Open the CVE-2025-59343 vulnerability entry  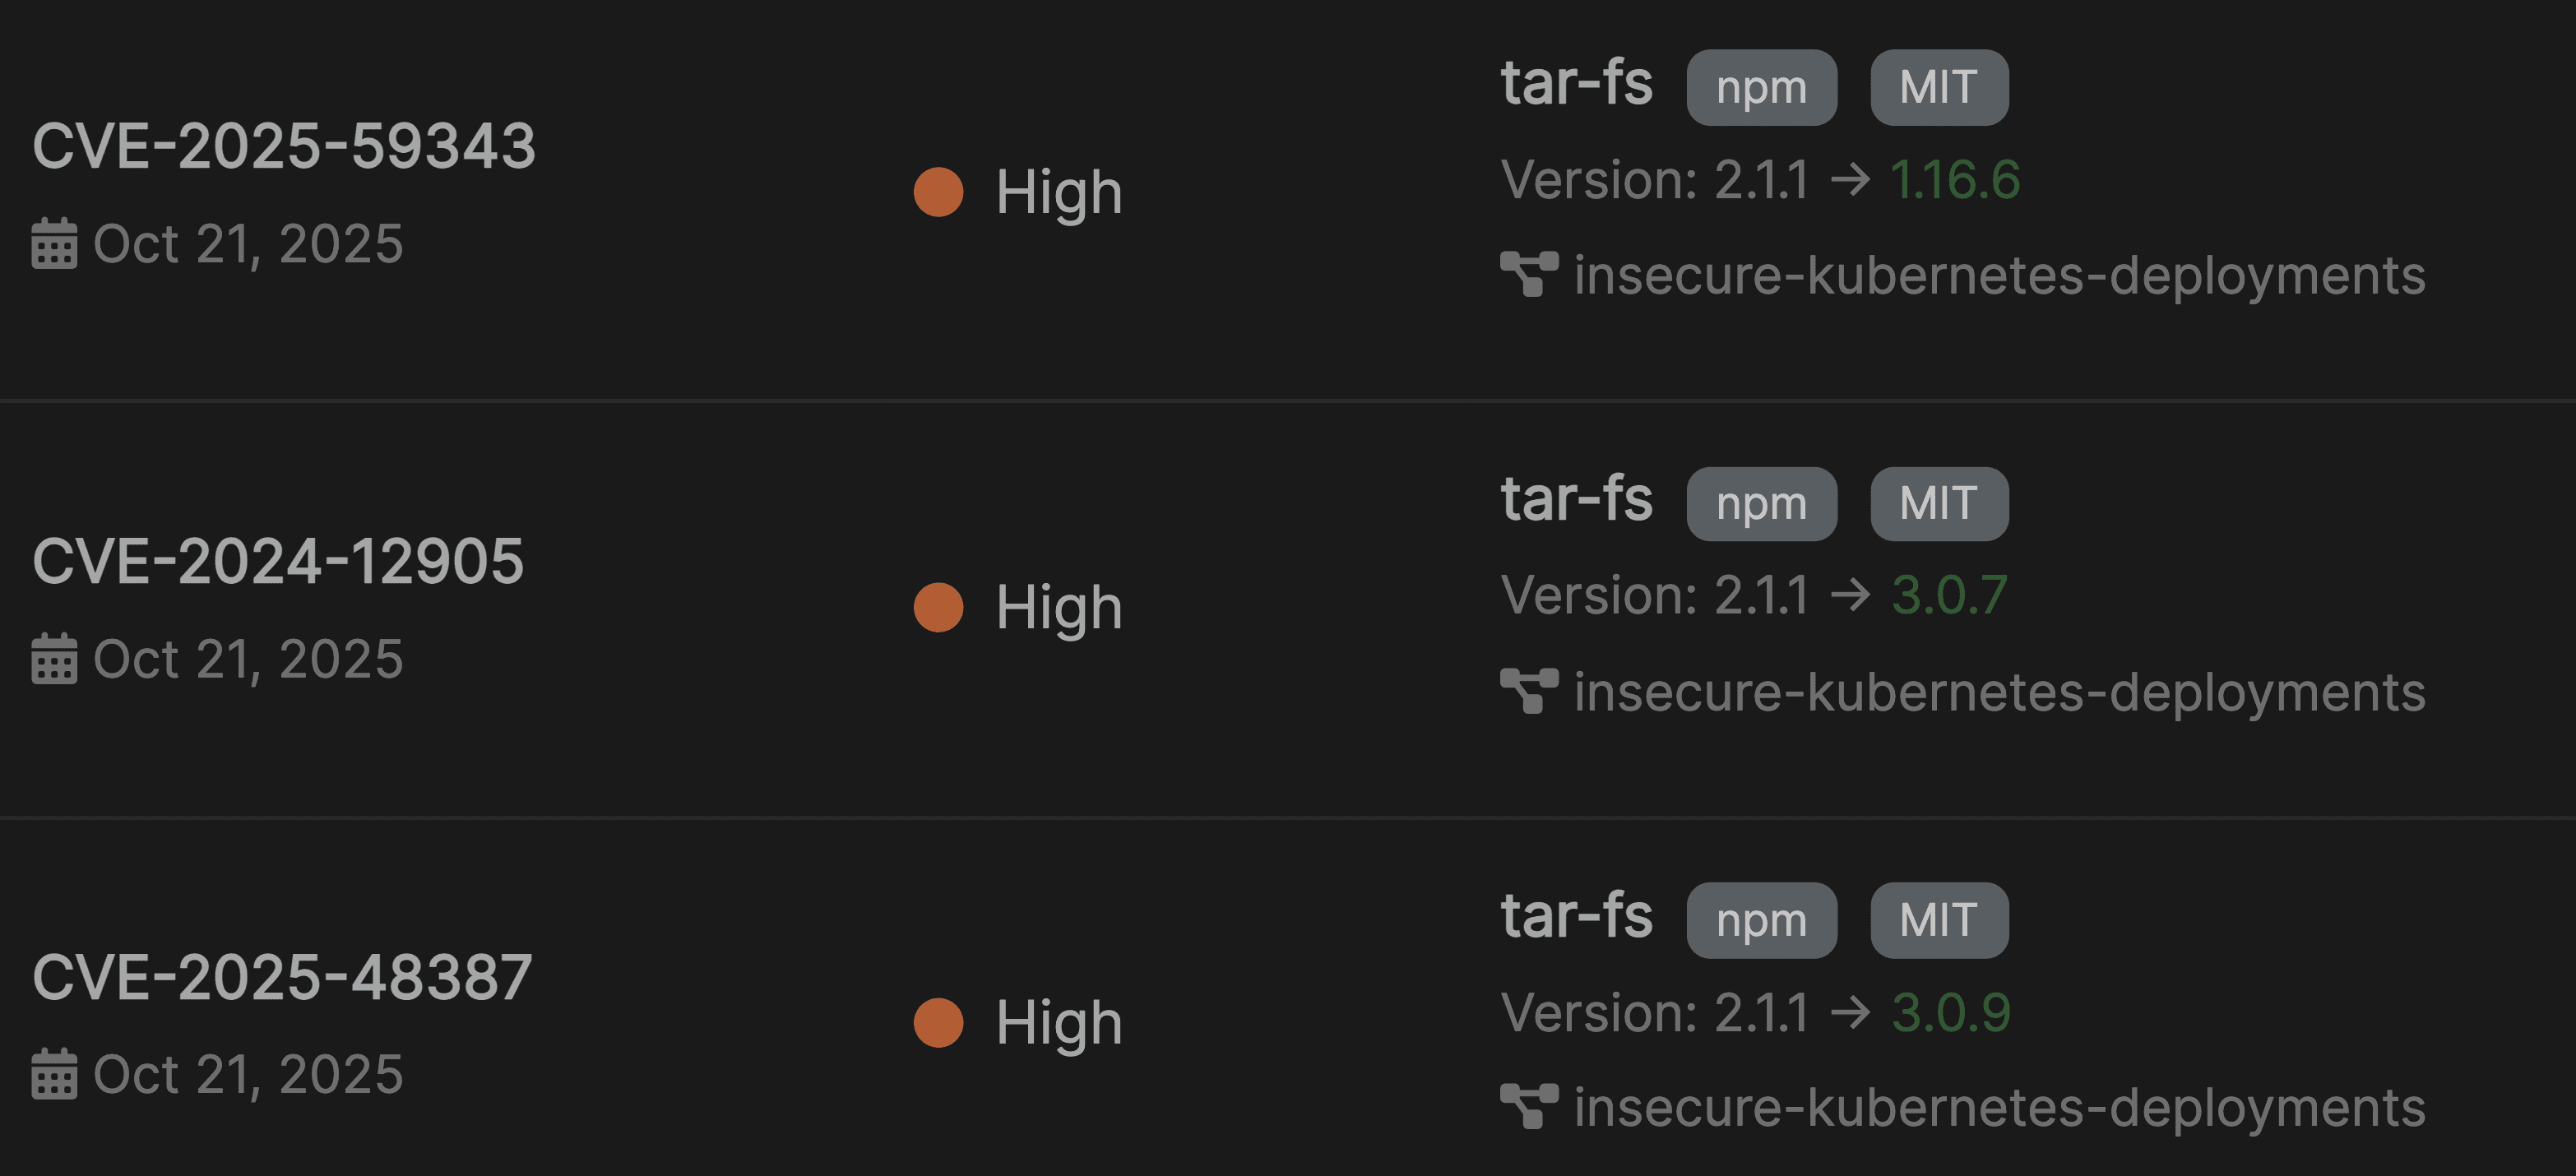tap(284, 146)
